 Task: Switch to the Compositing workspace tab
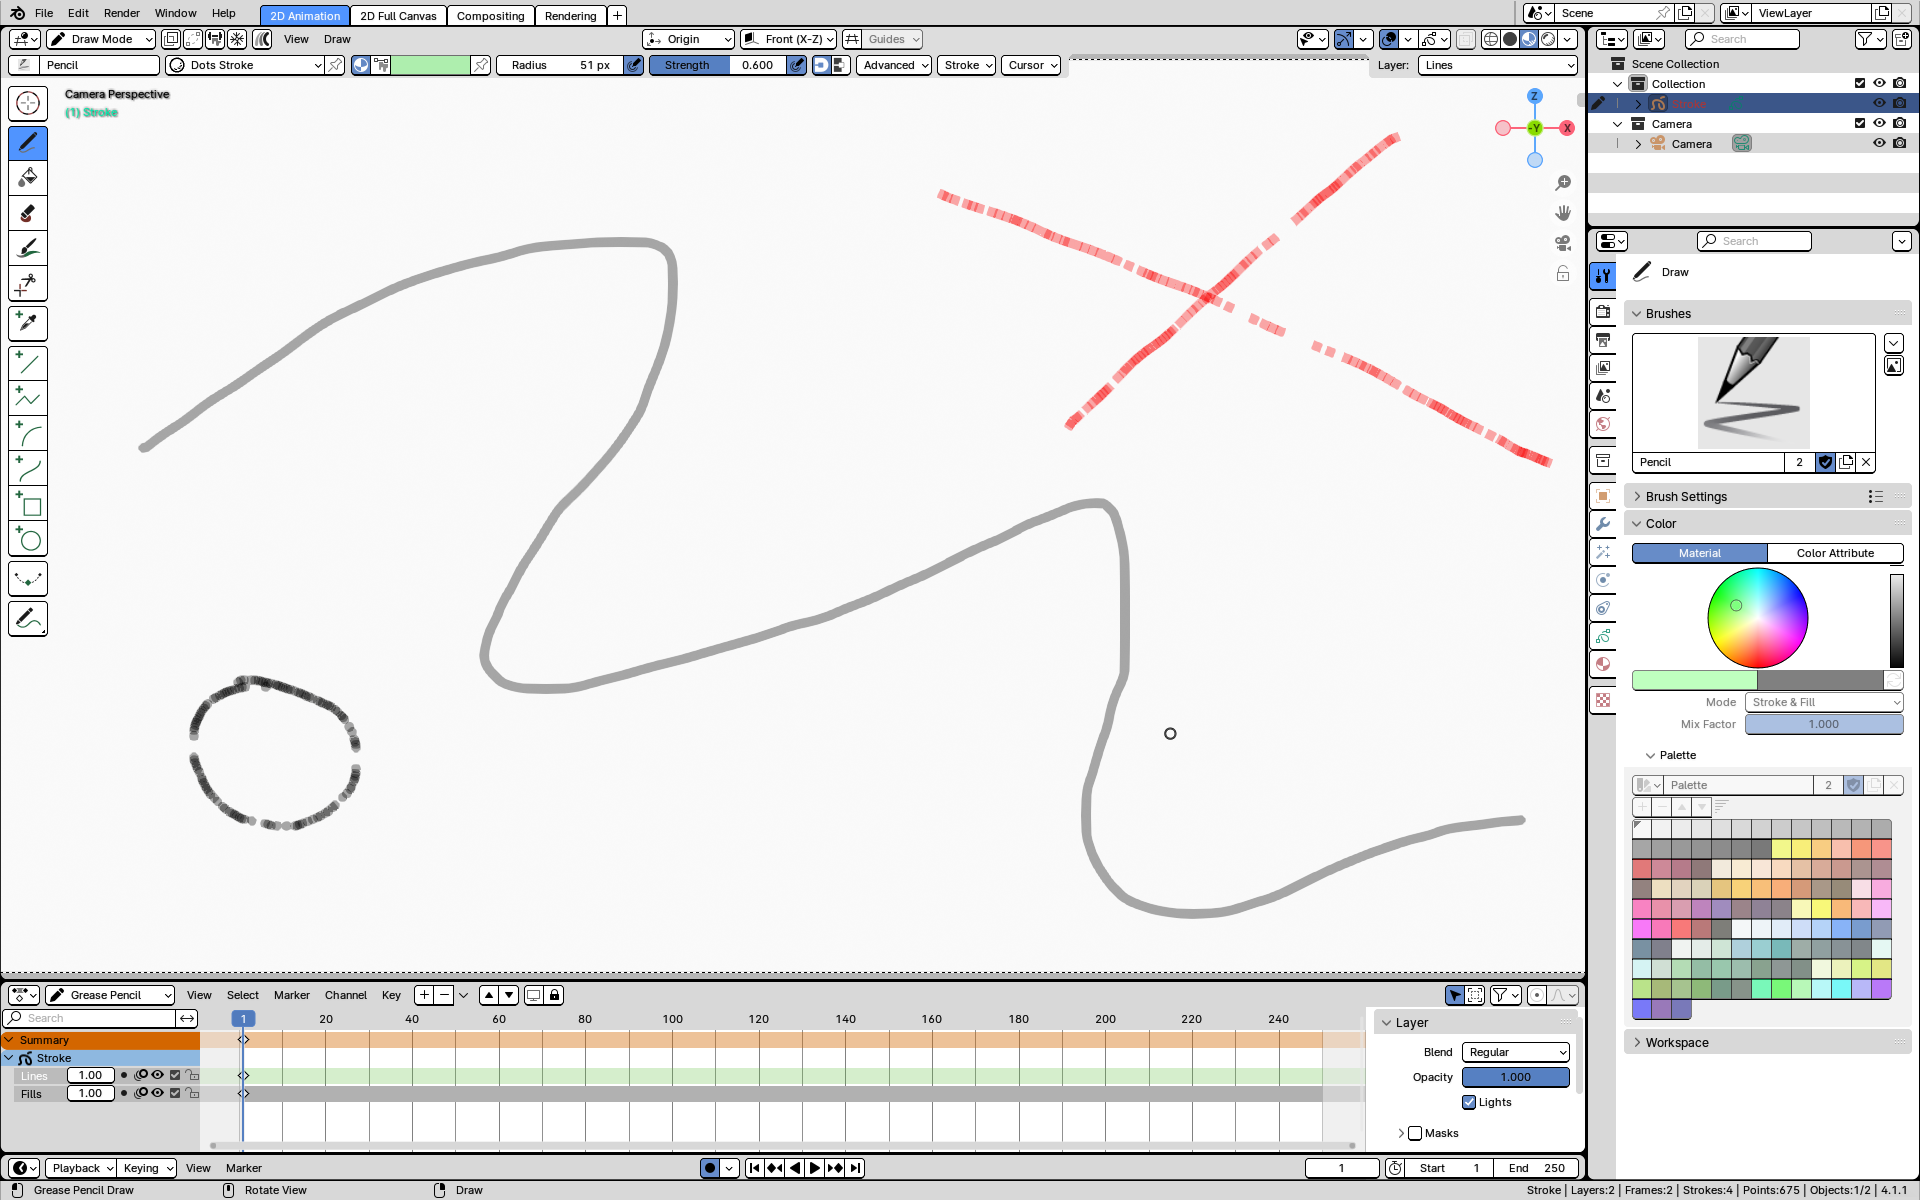490,15
